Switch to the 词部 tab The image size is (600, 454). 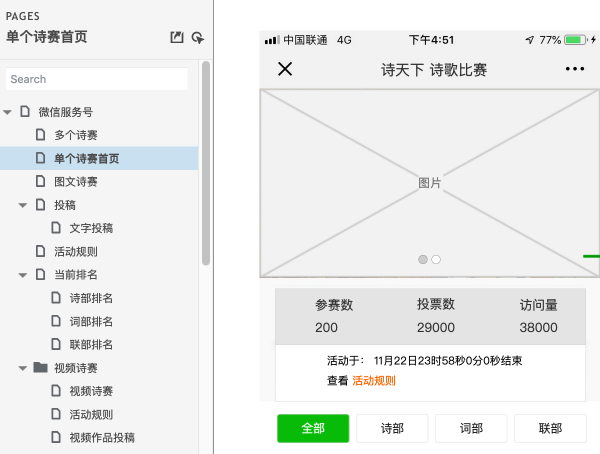tap(471, 428)
